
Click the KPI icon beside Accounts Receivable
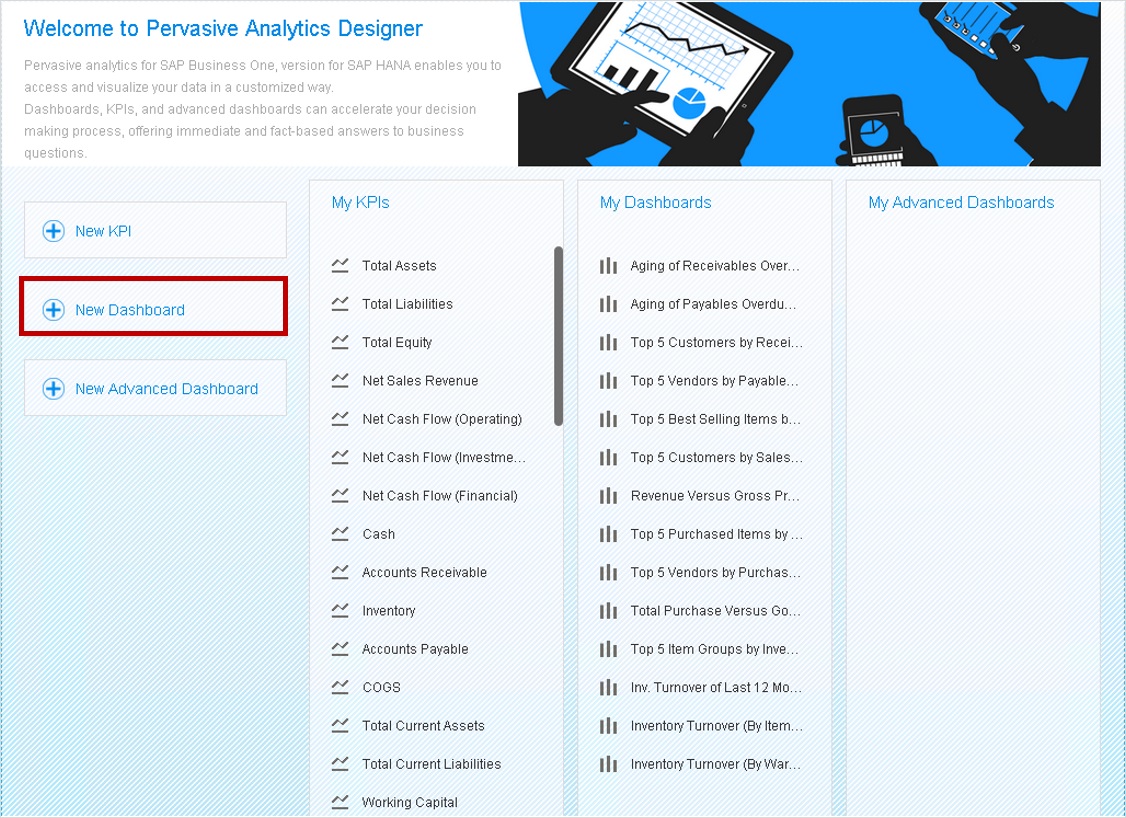(x=340, y=572)
